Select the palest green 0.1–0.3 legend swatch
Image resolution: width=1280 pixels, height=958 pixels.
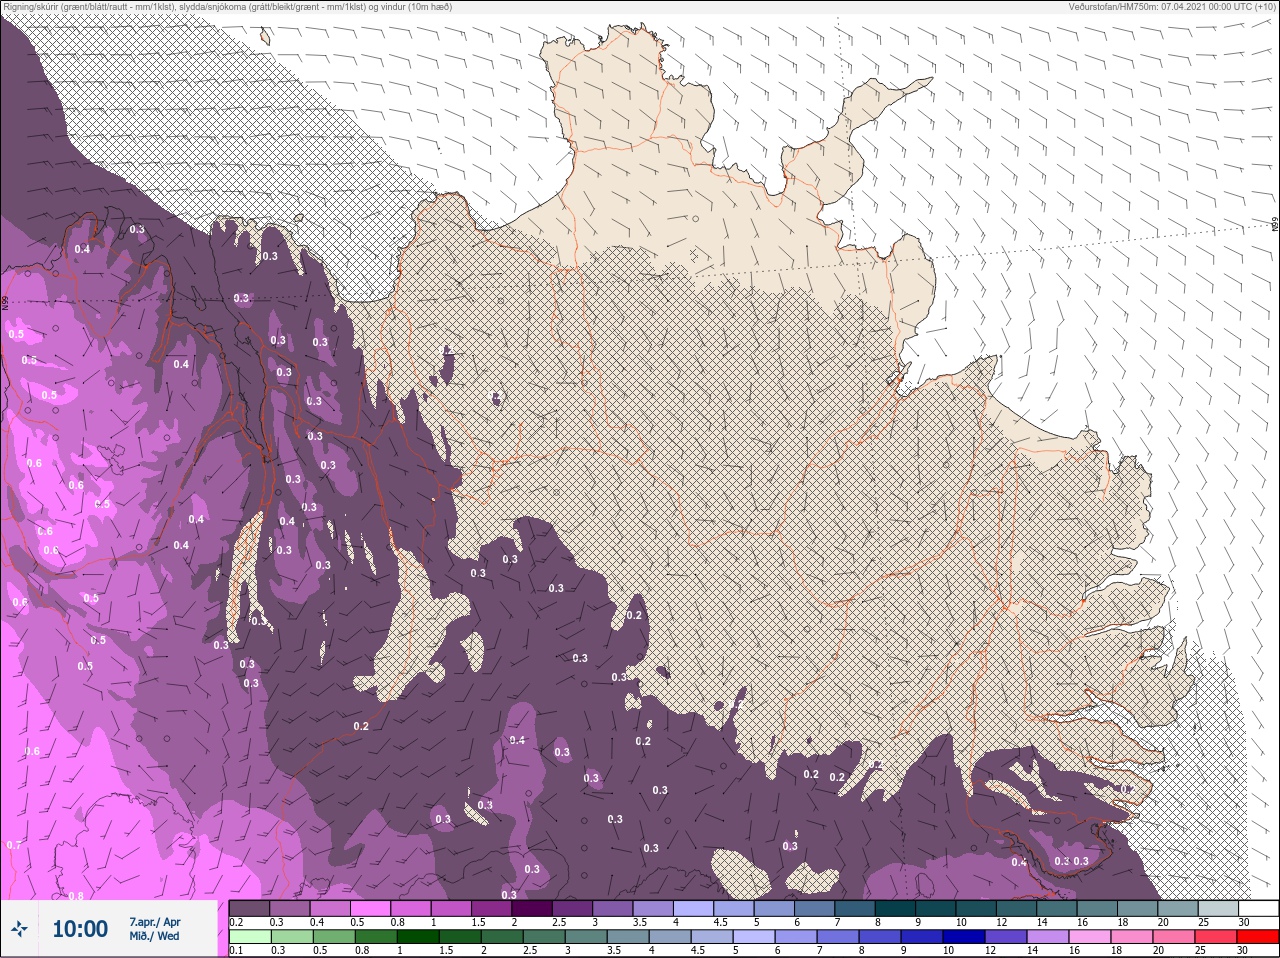click(250, 937)
